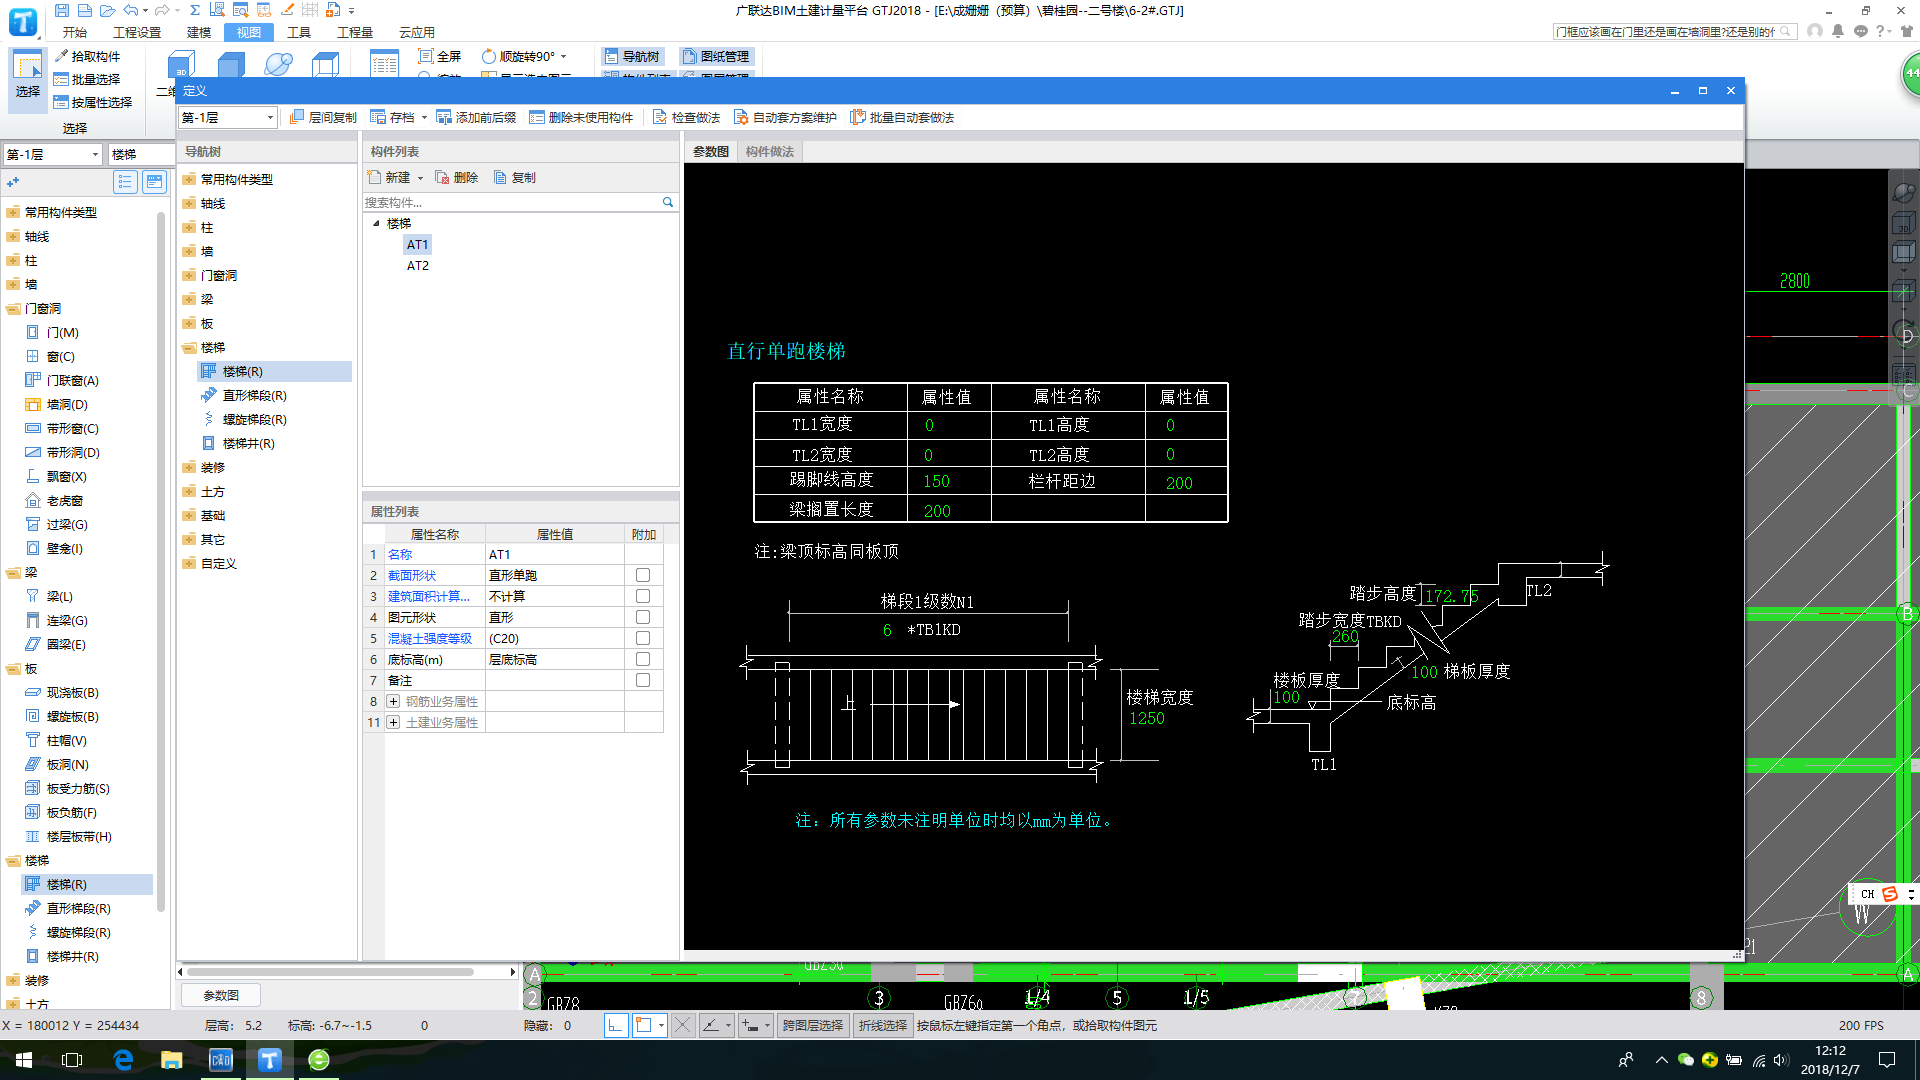Screen dimensions: 1920x1080
Task: Switch to the 构件做法 tab
Action: 770,152
